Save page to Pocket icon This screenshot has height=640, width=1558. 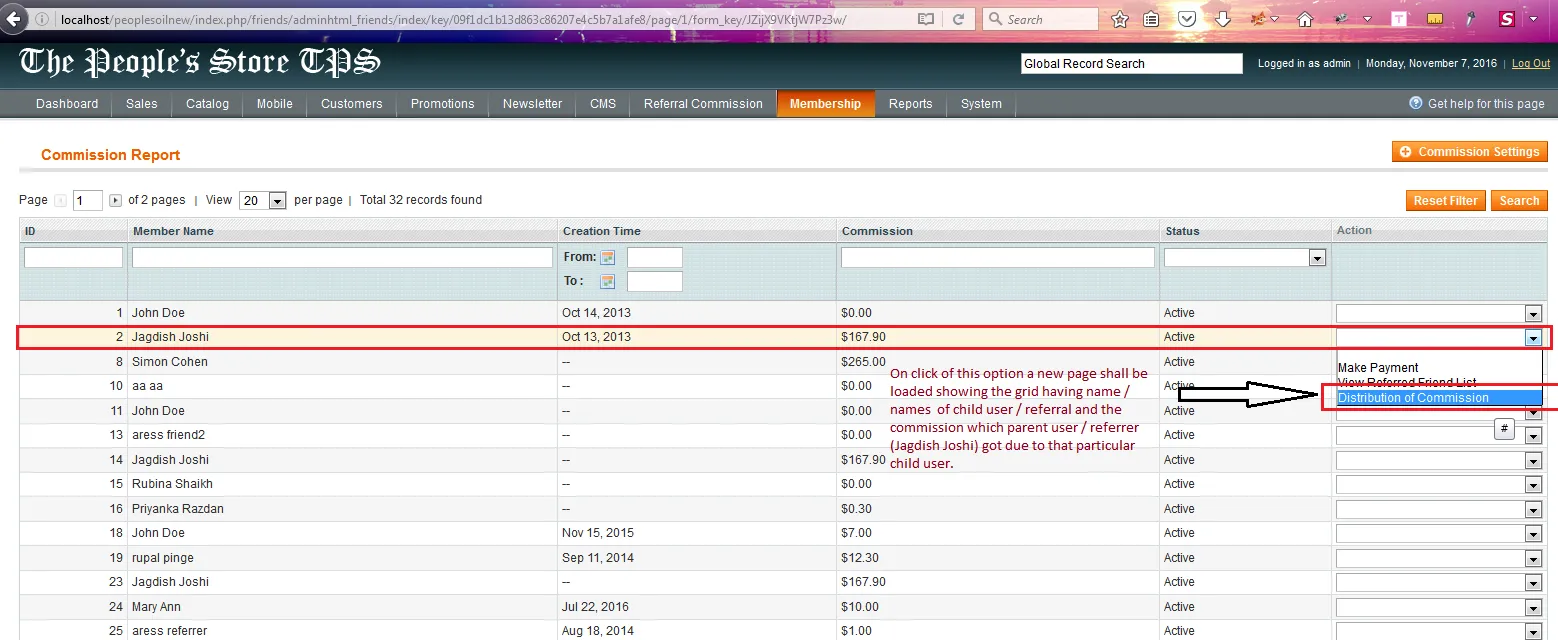coord(1187,19)
